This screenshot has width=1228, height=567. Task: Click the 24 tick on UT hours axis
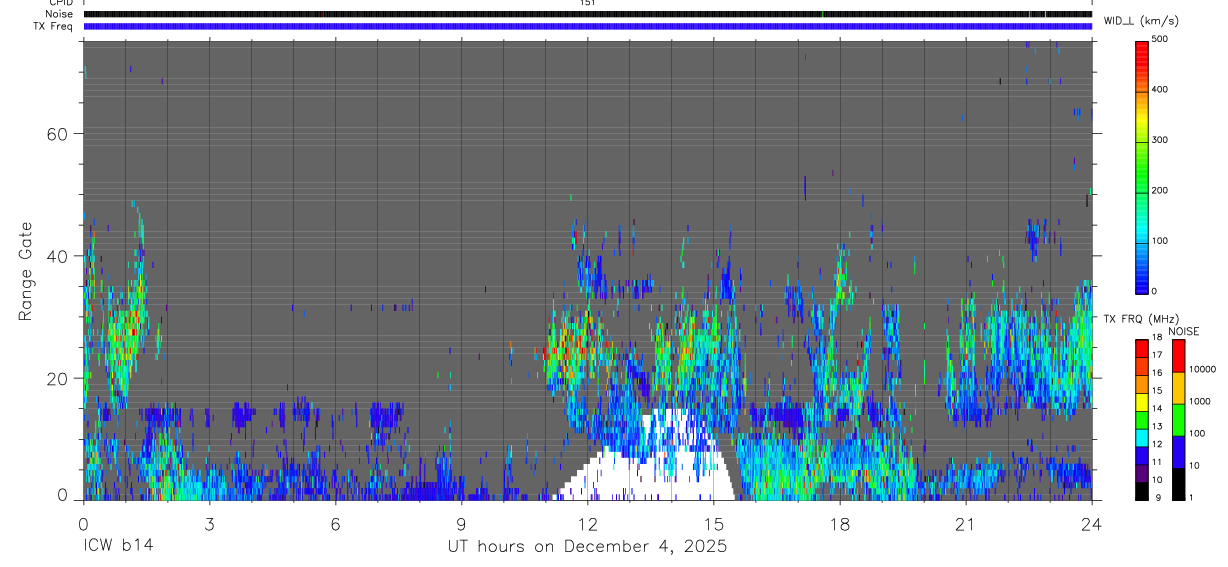(x=1091, y=524)
